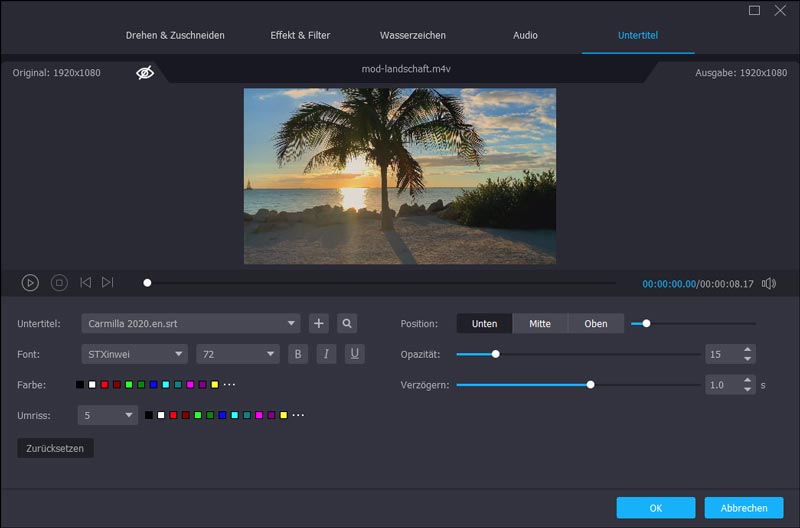Open the font size 72 dropdown
Viewport: 800px width, 528px height.
click(238, 354)
